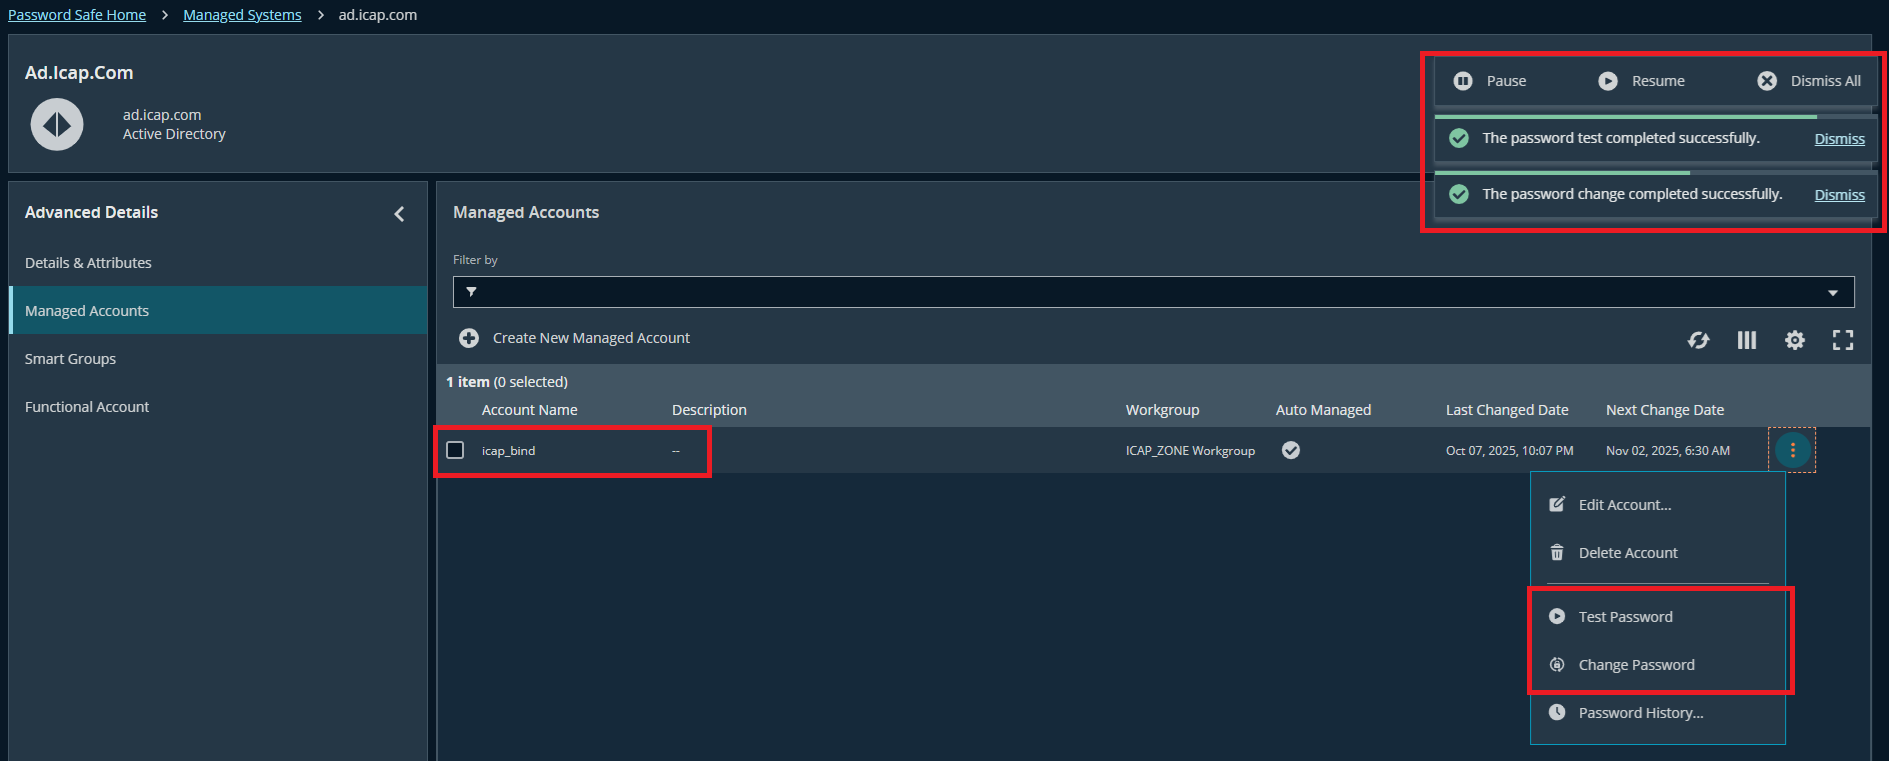The width and height of the screenshot is (1889, 761).
Task: Click the refresh grid icon
Action: click(1698, 340)
